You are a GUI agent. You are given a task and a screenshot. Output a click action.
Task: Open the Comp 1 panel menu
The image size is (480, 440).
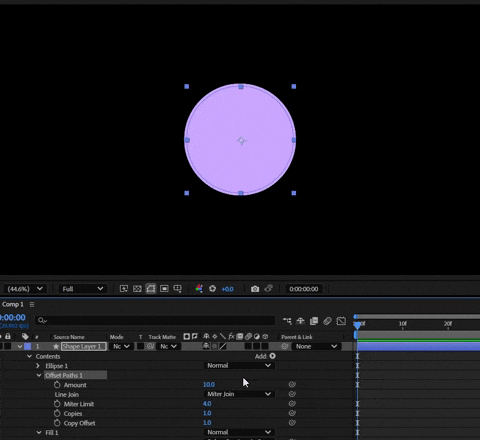[x=32, y=304]
